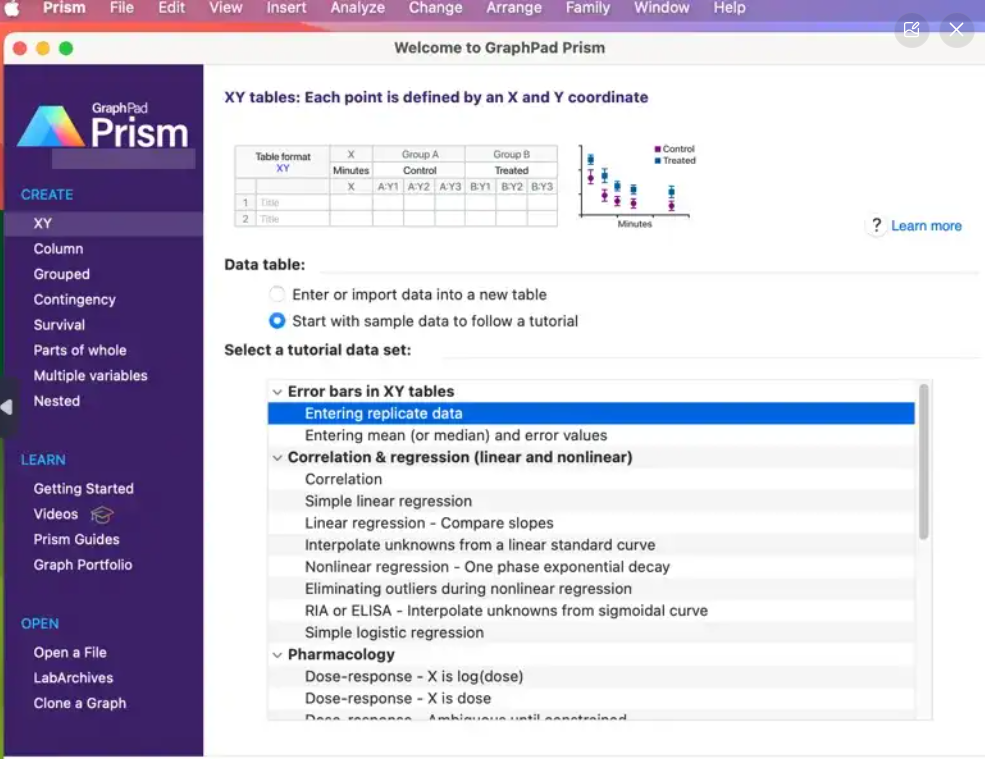Select Survival table type
The width and height of the screenshot is (985, 759).
59,325
